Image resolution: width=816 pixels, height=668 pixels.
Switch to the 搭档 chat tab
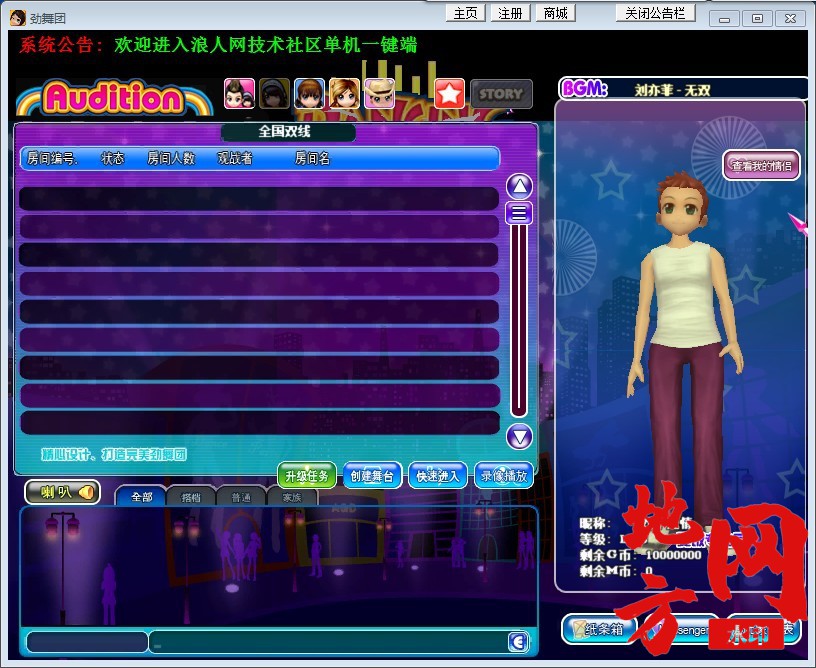pos(190,497)
